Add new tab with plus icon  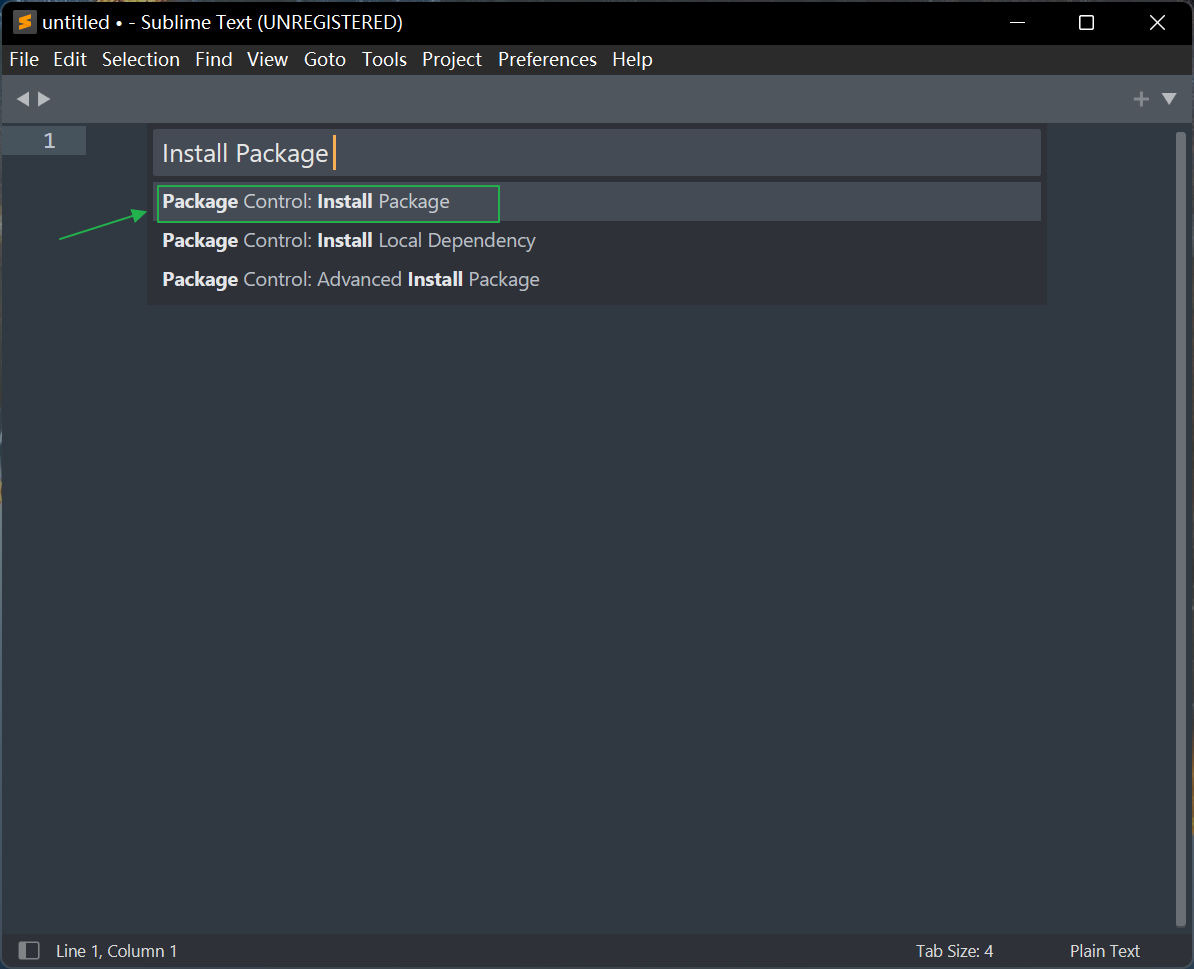pyautogui.click(x=1141, y=99)
